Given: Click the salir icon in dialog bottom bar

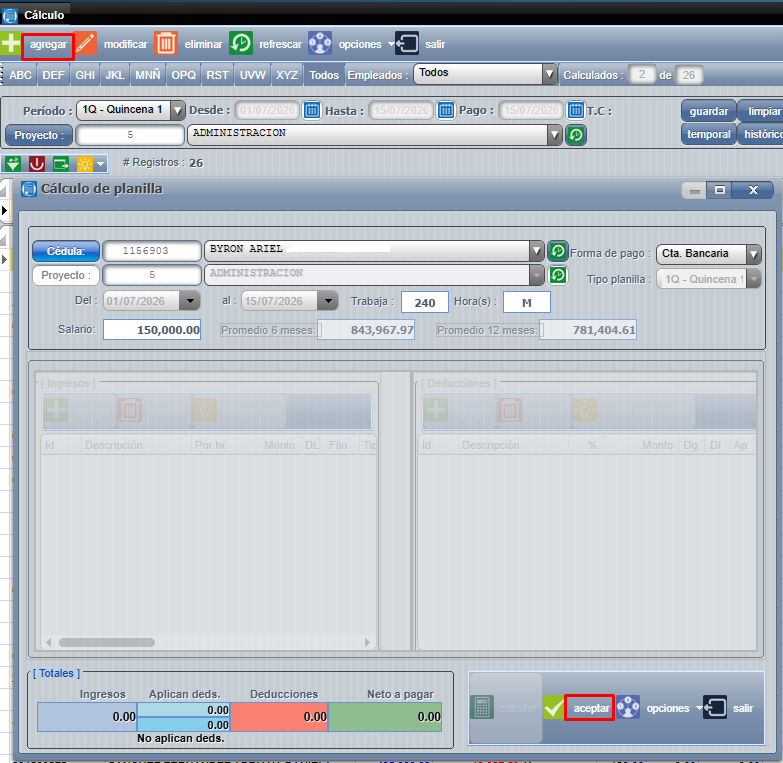Looking at the screenshot, I should coord(715,708).
